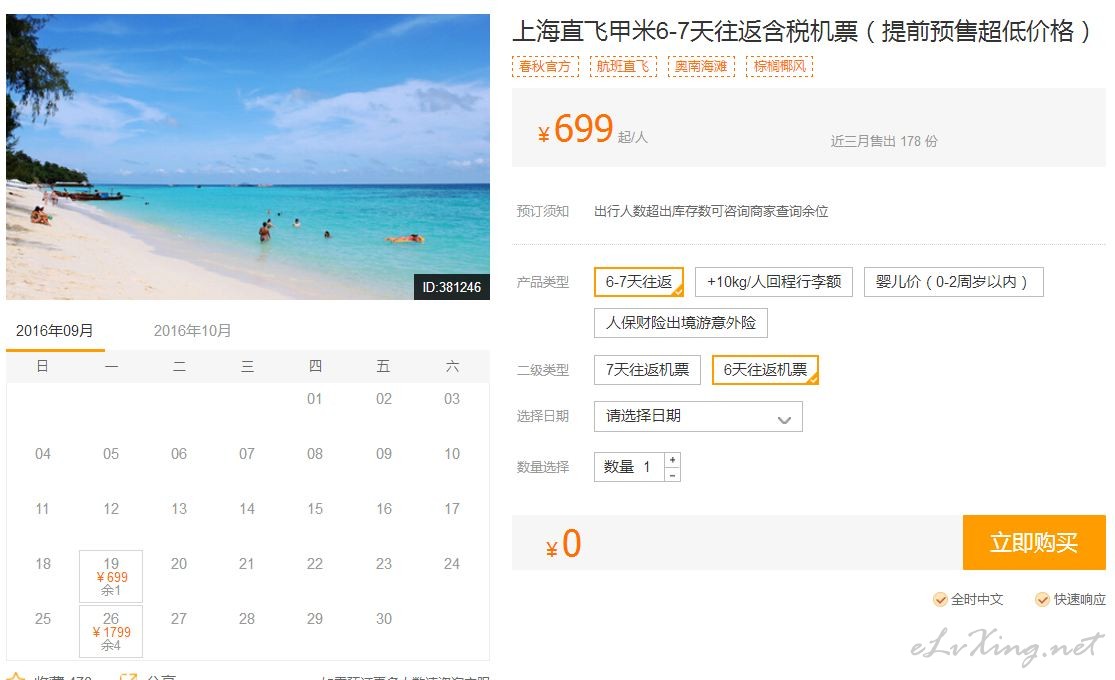
Task: Click calendar date 01
Action: pyautogui.click(x=315, y=399)
